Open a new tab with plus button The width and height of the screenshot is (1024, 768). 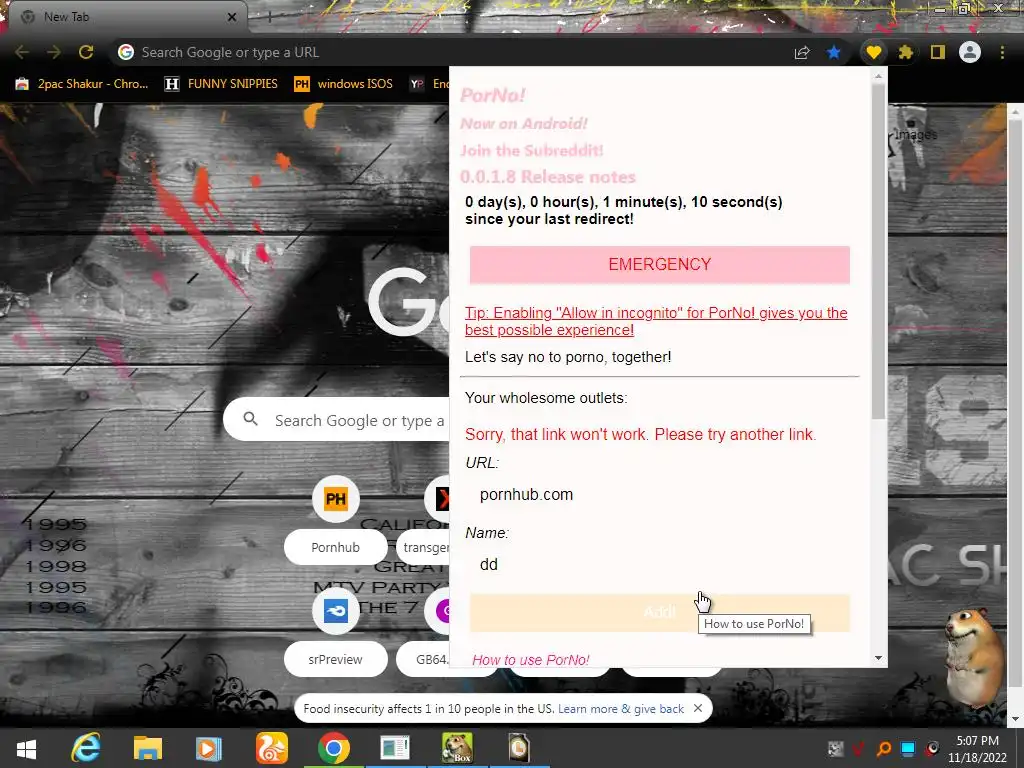[x=269, y=17]
